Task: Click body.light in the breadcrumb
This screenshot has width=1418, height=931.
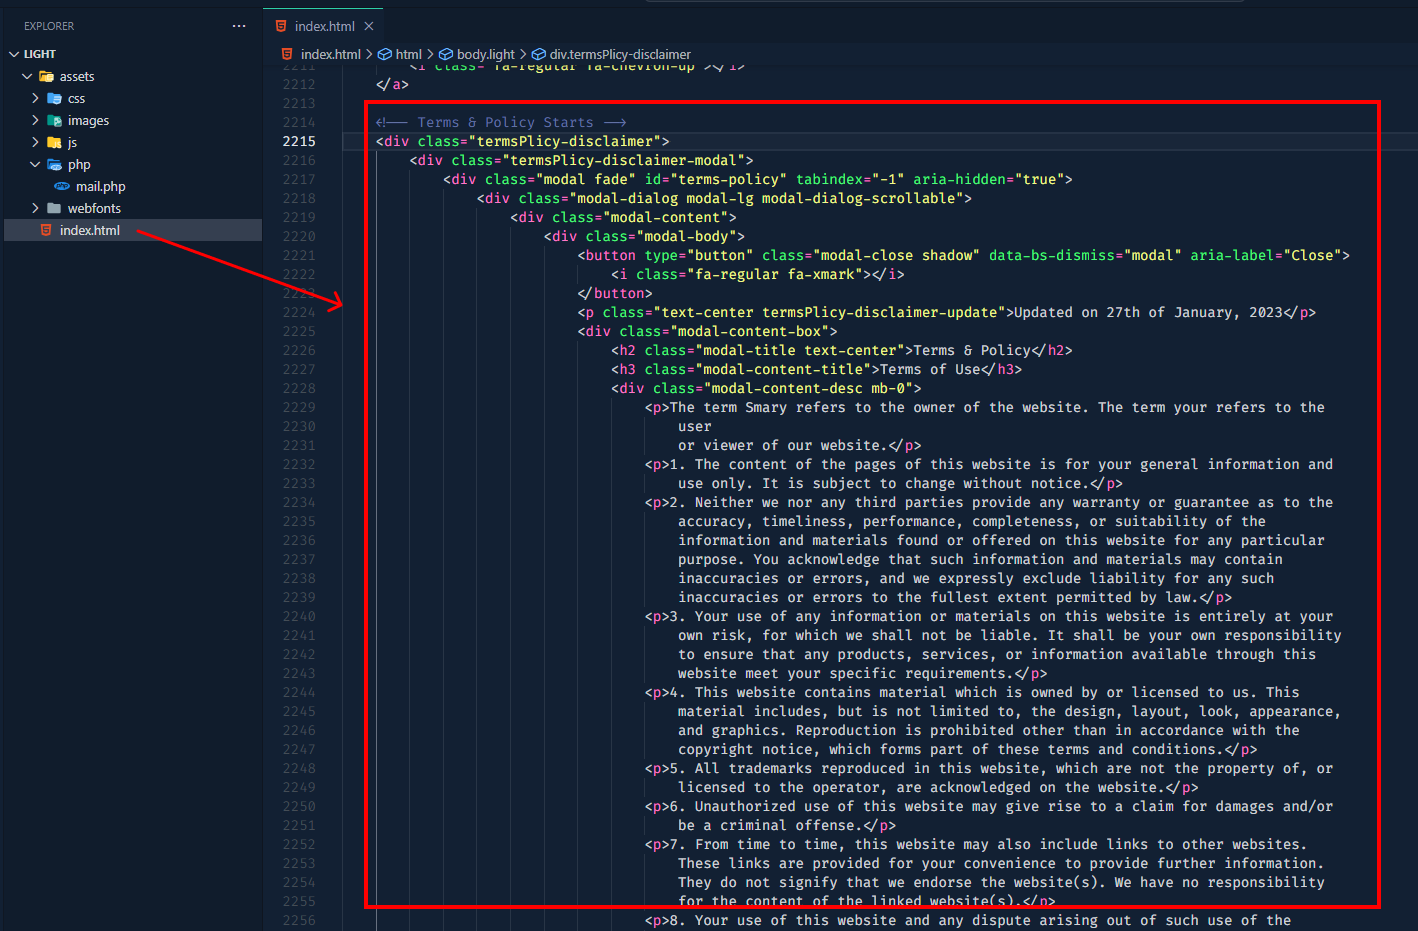Action: [x=485, y=54]
